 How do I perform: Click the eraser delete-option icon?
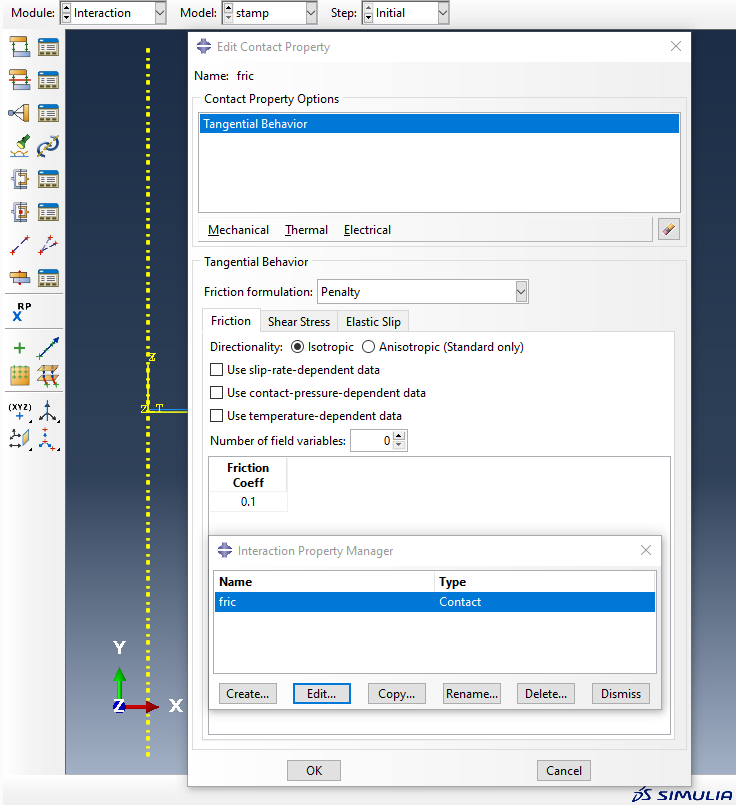point(669,229)
